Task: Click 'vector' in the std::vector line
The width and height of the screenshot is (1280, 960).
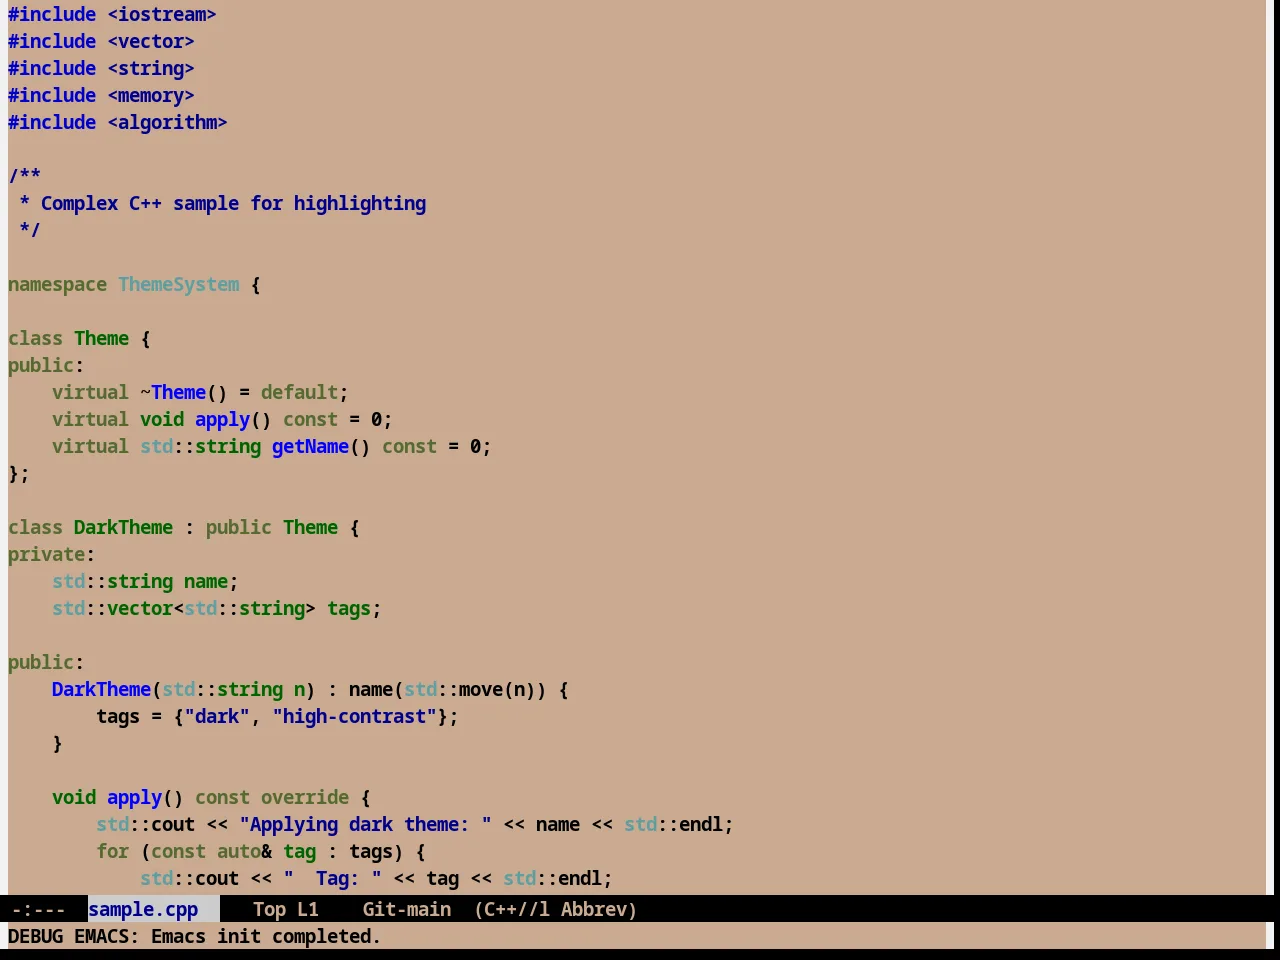Action: click(140, 608)
